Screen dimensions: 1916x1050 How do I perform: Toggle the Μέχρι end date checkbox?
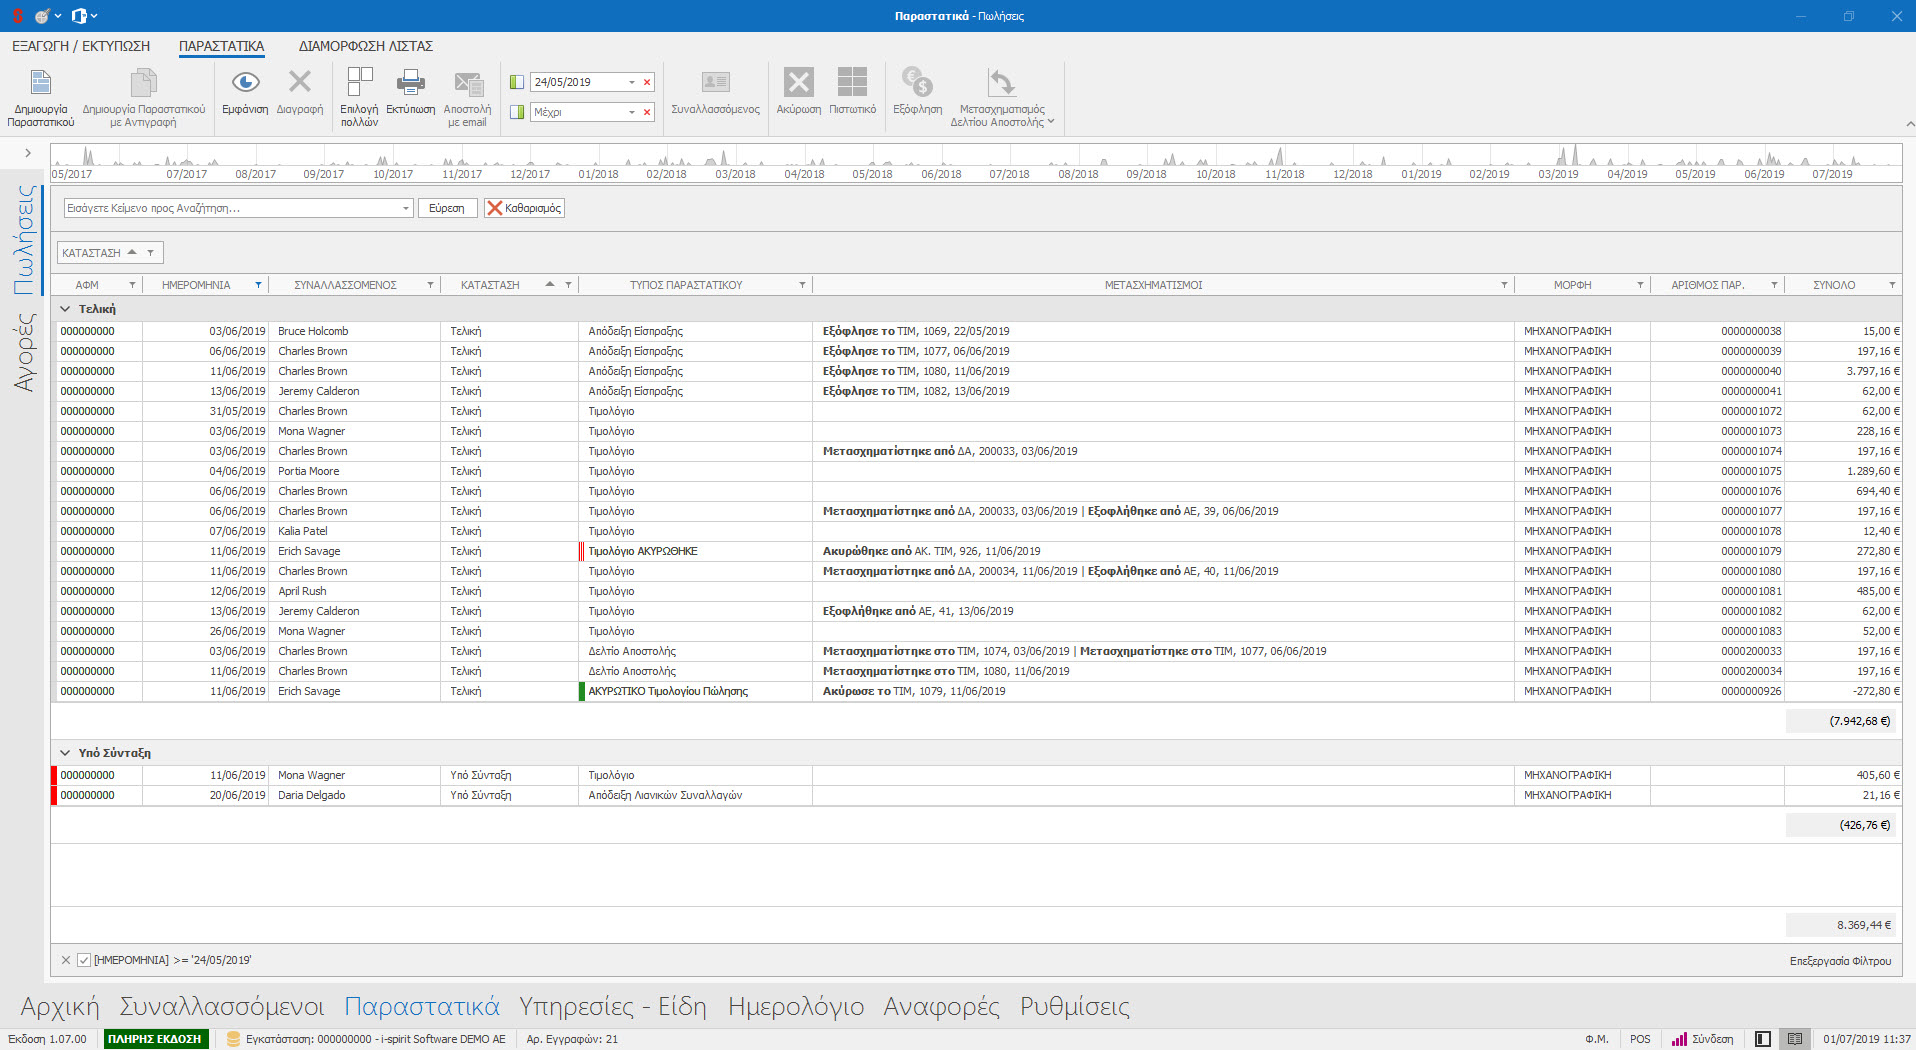(517, 112)
